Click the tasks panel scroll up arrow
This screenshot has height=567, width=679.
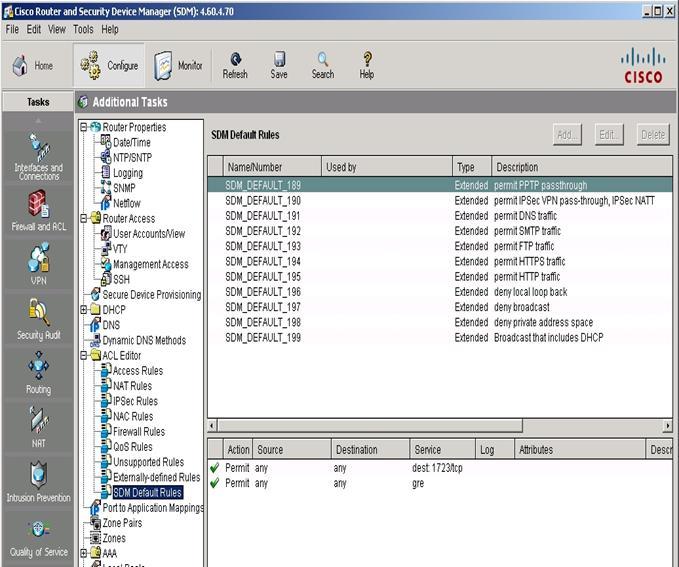point(38,121)
